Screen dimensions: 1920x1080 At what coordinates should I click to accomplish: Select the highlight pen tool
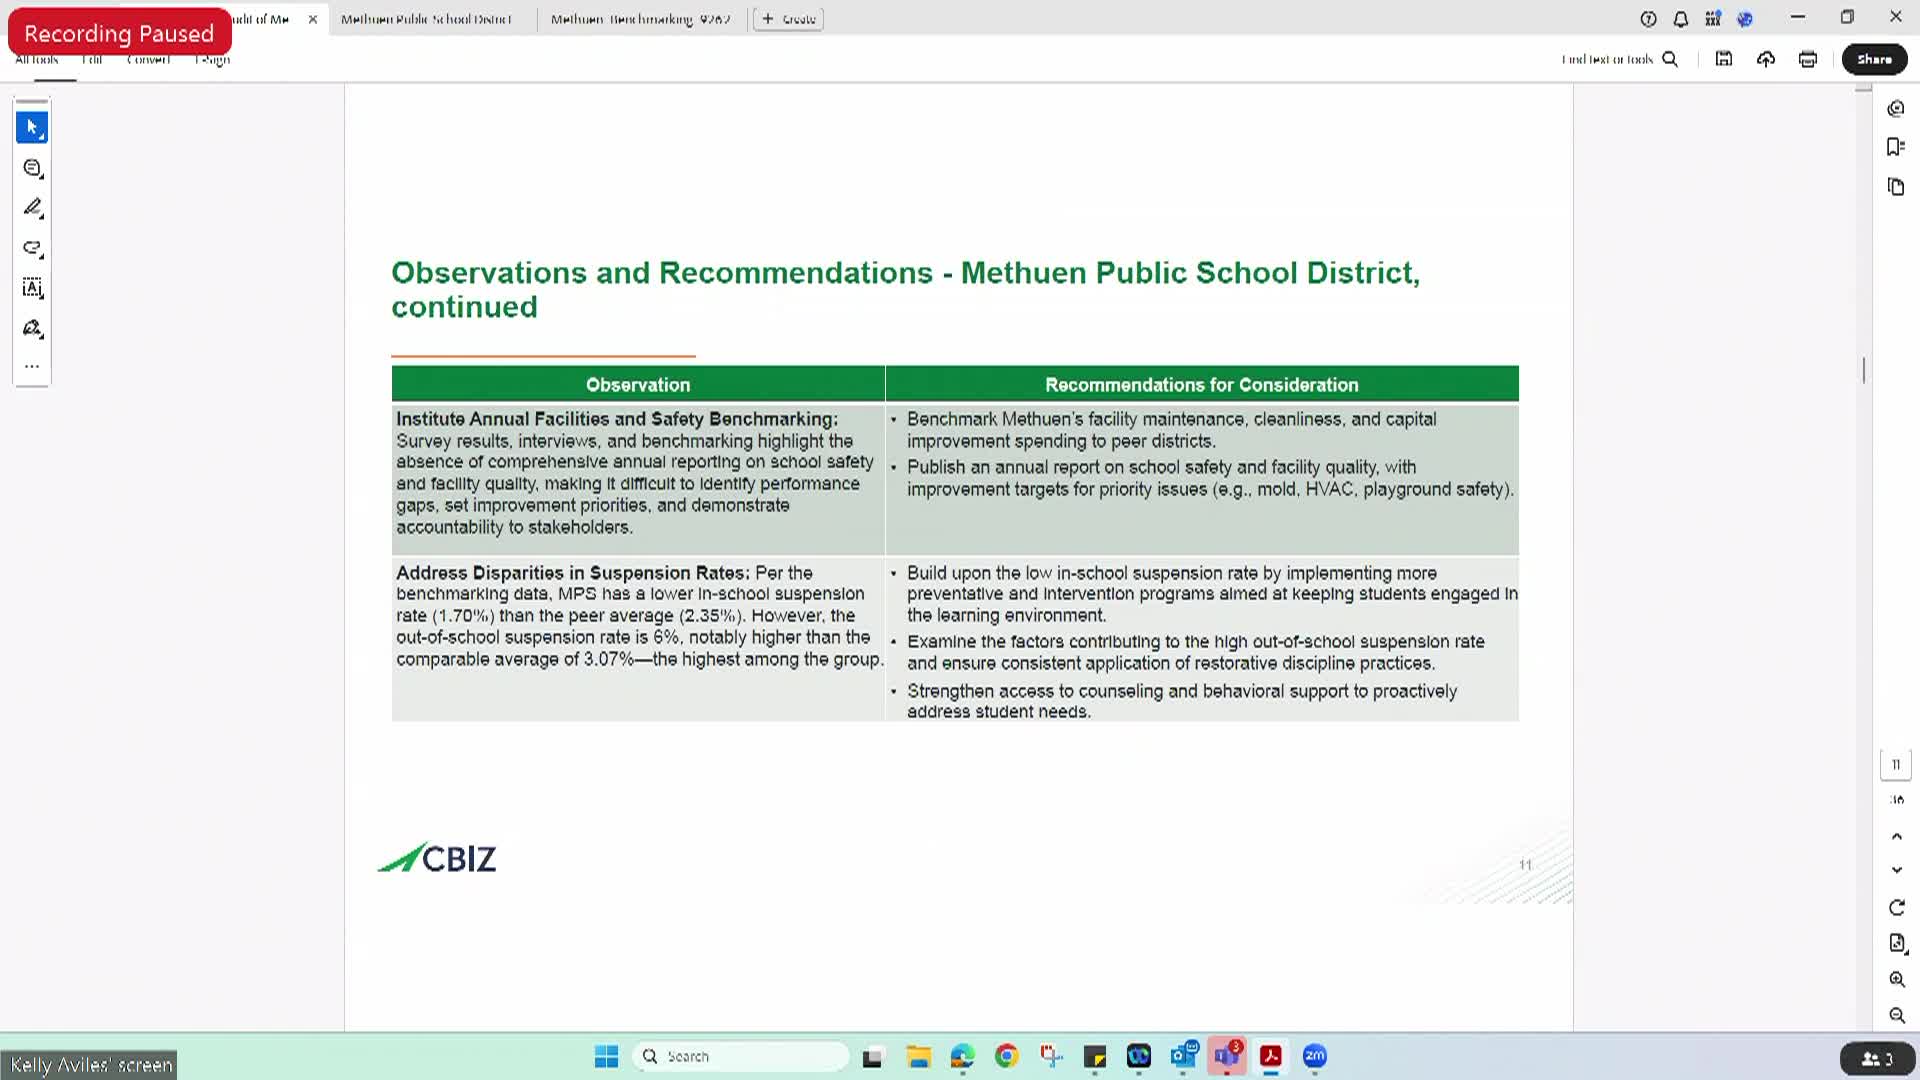(32, 208)
